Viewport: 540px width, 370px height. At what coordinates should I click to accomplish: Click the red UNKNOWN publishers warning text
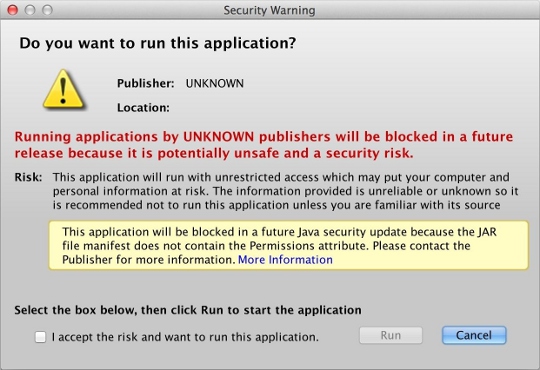[264, 145]
